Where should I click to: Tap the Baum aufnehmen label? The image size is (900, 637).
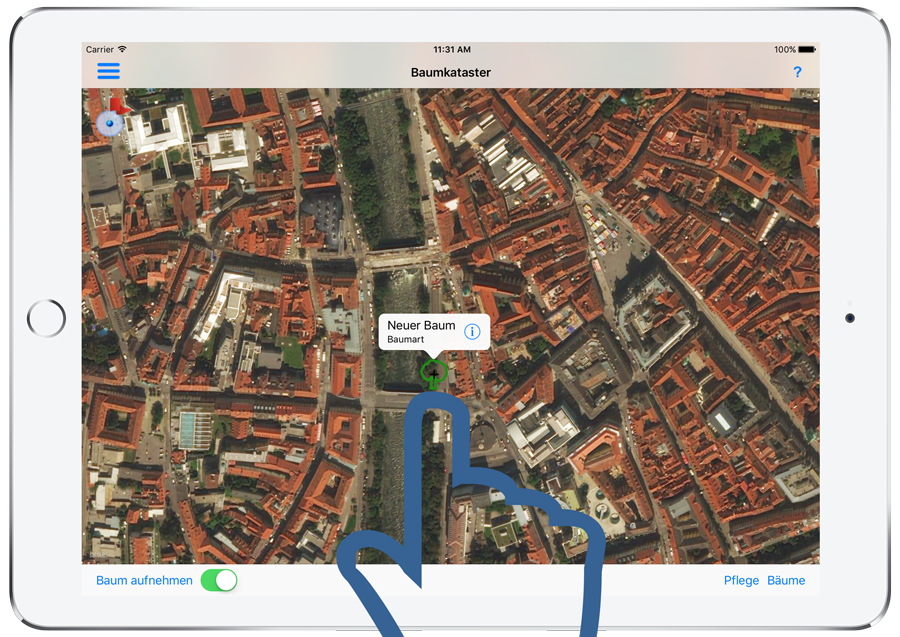point(144,580)
